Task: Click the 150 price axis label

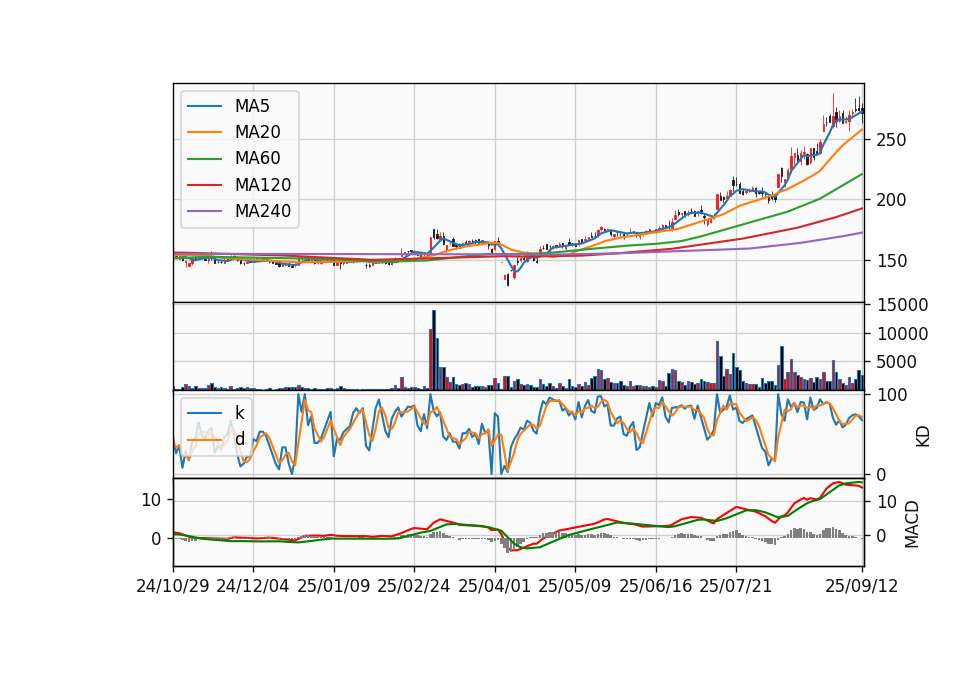Action: coord(891,261)
